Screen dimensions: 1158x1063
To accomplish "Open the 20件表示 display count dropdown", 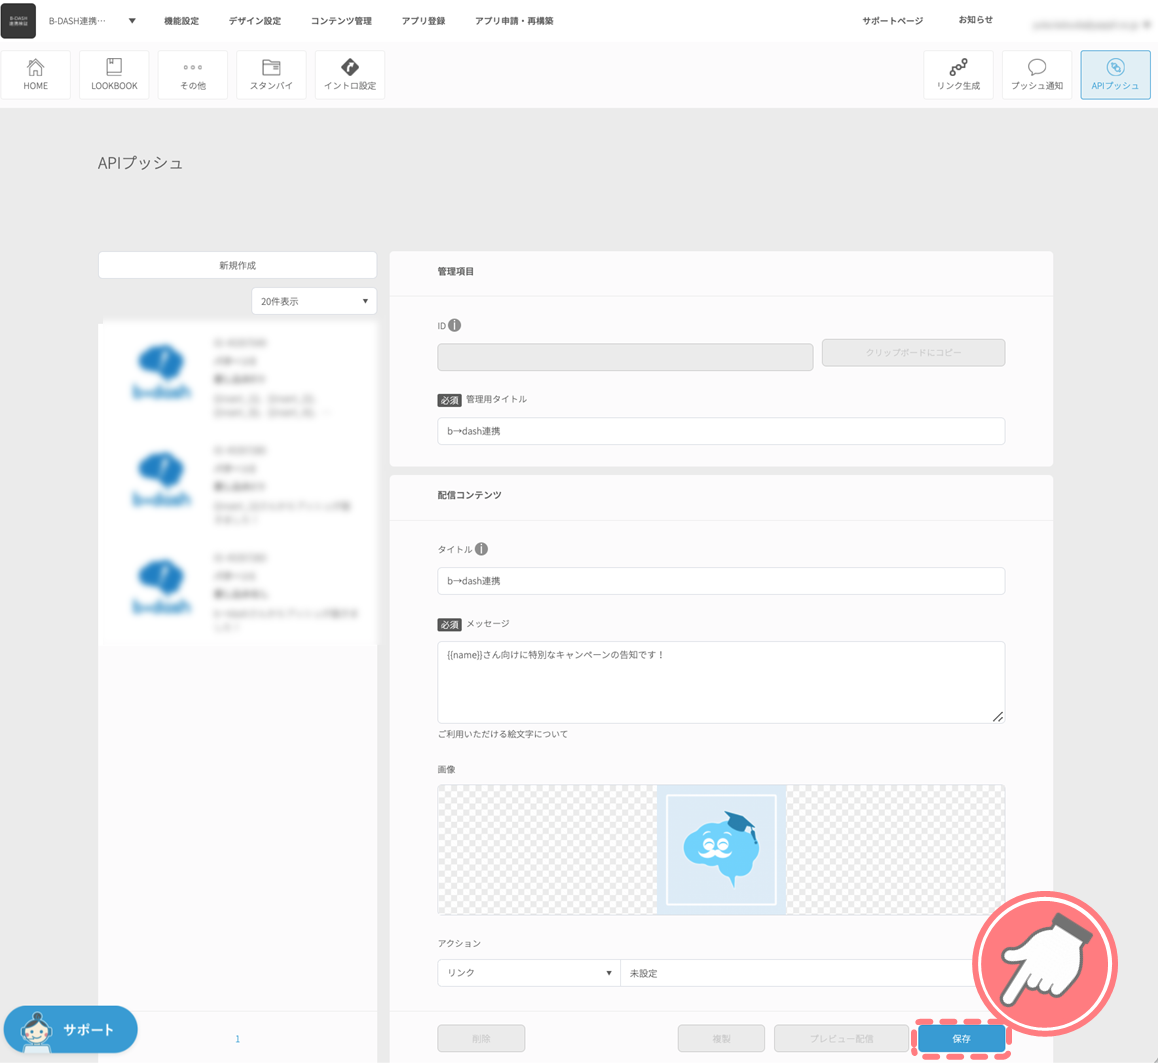I will tap(314, 301).
